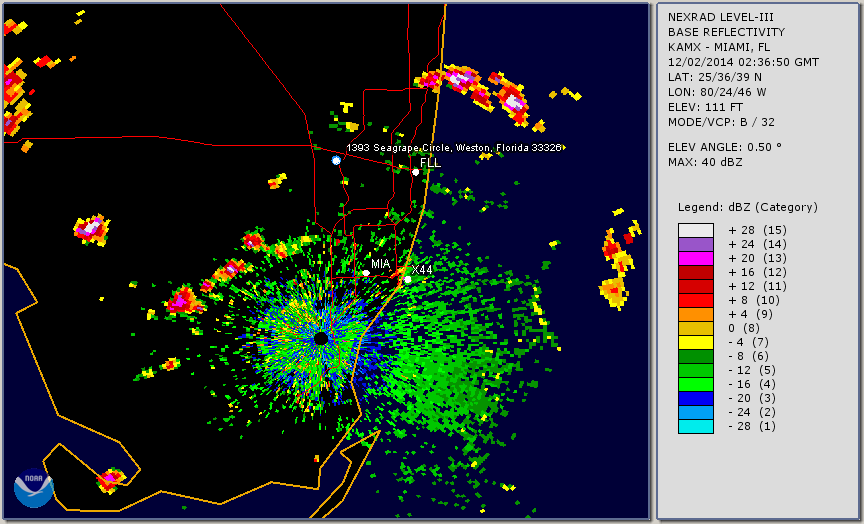Select the -28 (1) cyan legend swatch

pos(695,426)
